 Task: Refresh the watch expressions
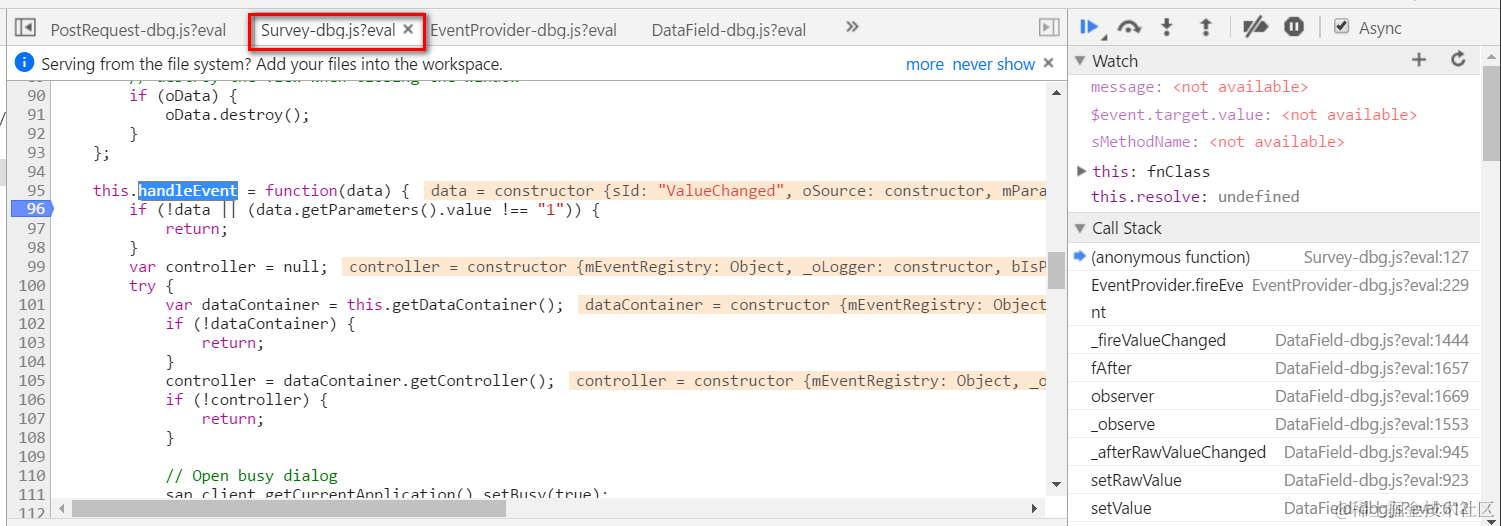point(1458,60)
